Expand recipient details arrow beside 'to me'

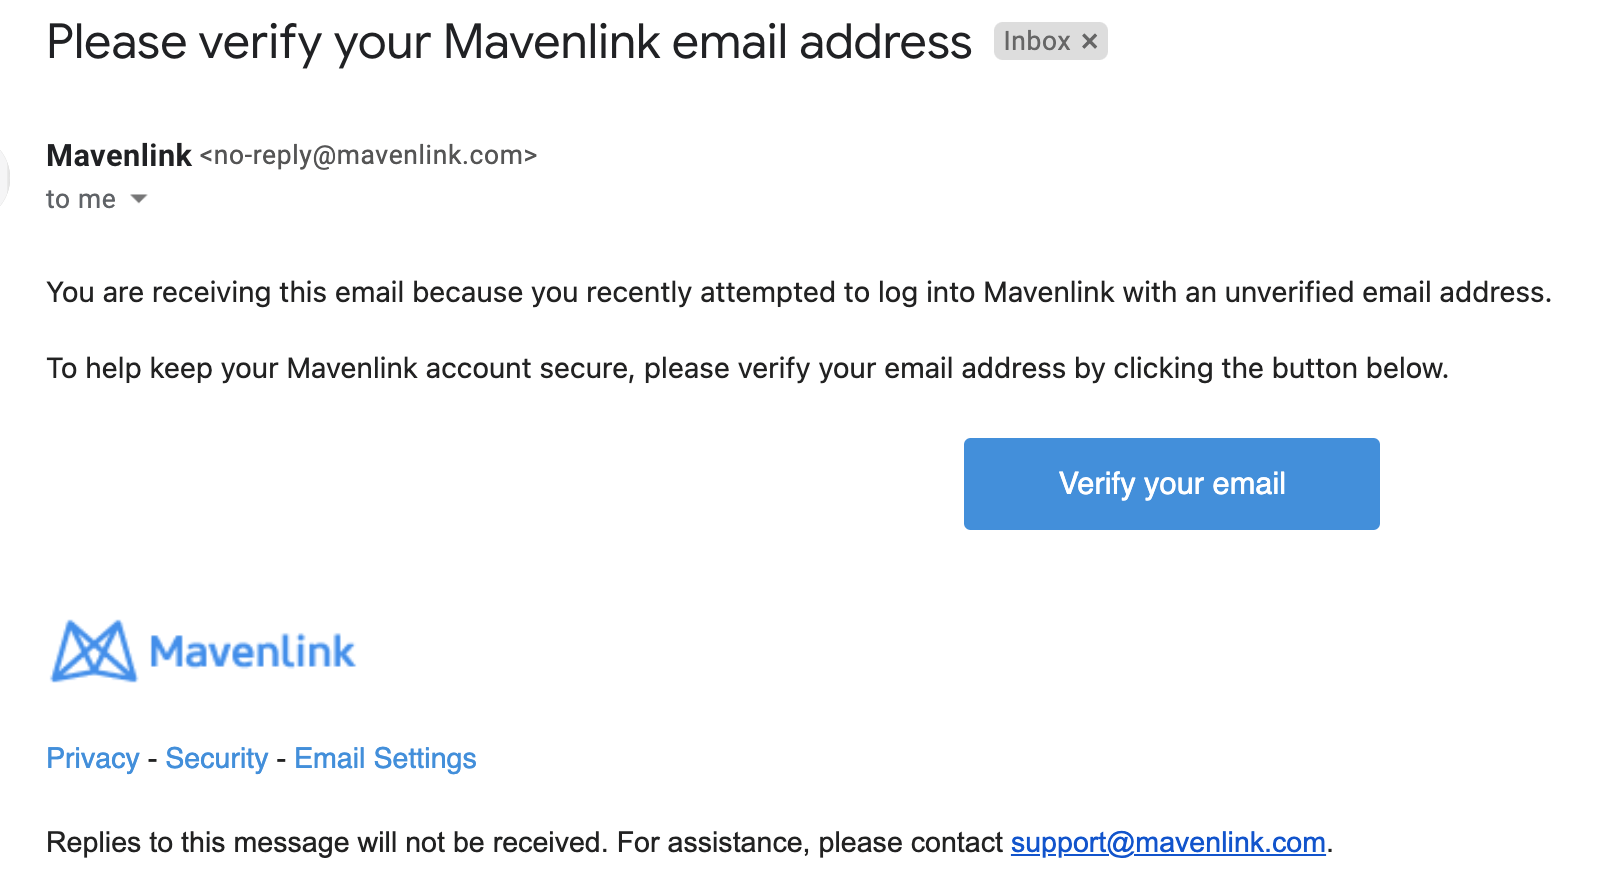pos(139,199)
